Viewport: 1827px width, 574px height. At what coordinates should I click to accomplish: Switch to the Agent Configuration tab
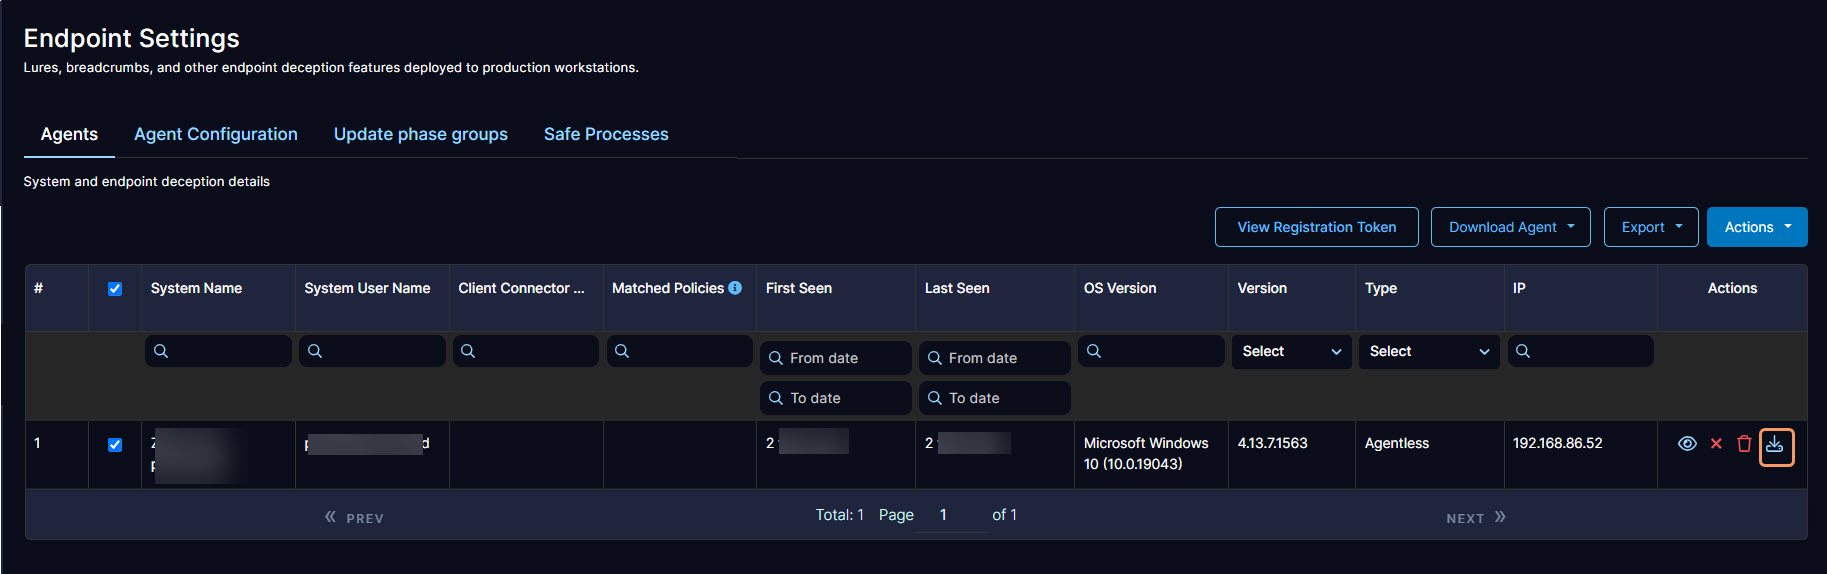pyautogui.click(x=216, y=134)
